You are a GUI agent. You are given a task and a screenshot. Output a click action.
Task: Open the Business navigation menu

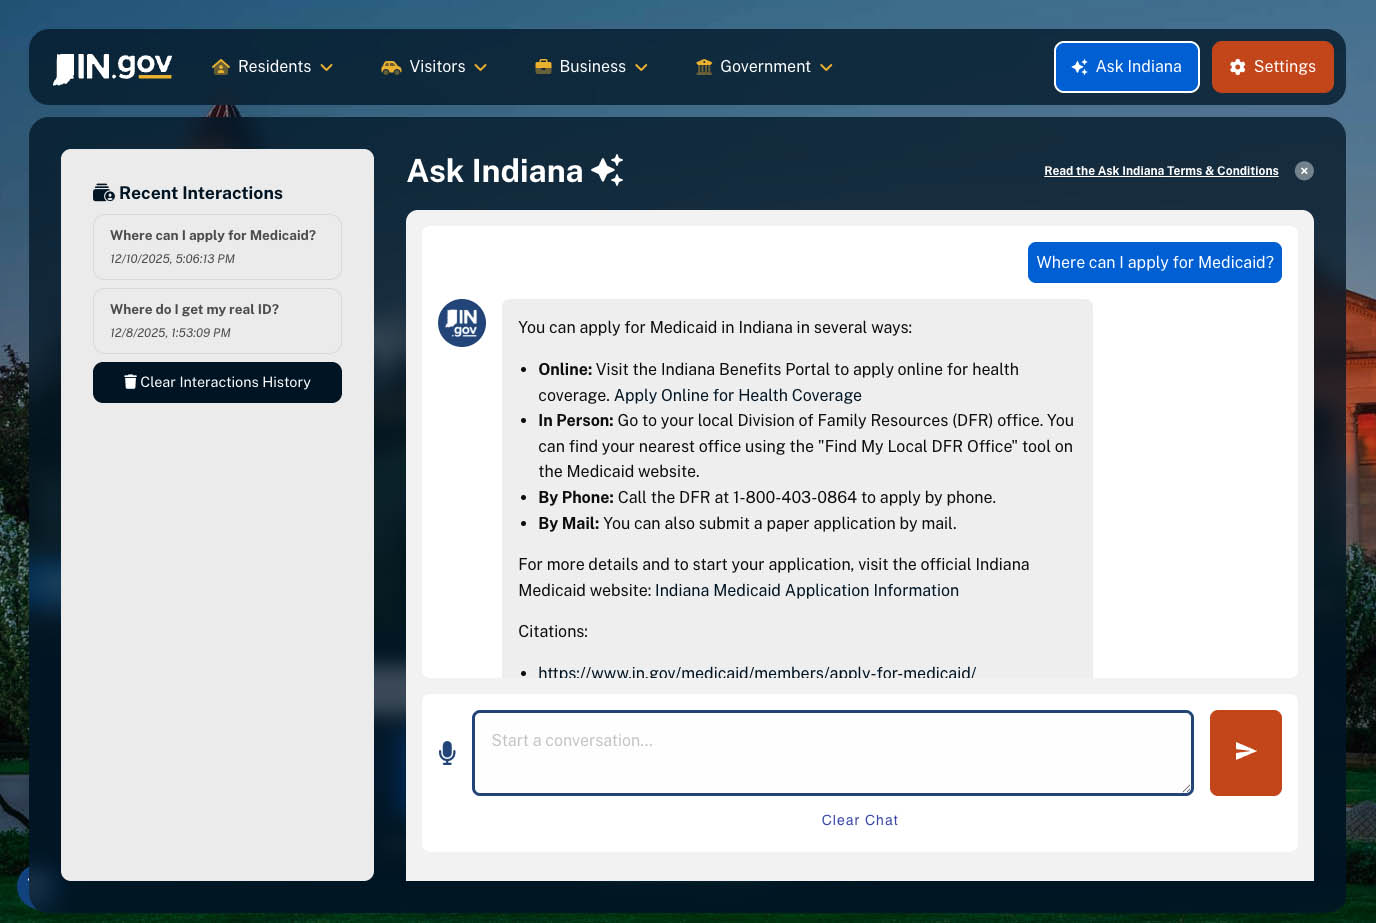pyautogui.click(x=592, y=67)
